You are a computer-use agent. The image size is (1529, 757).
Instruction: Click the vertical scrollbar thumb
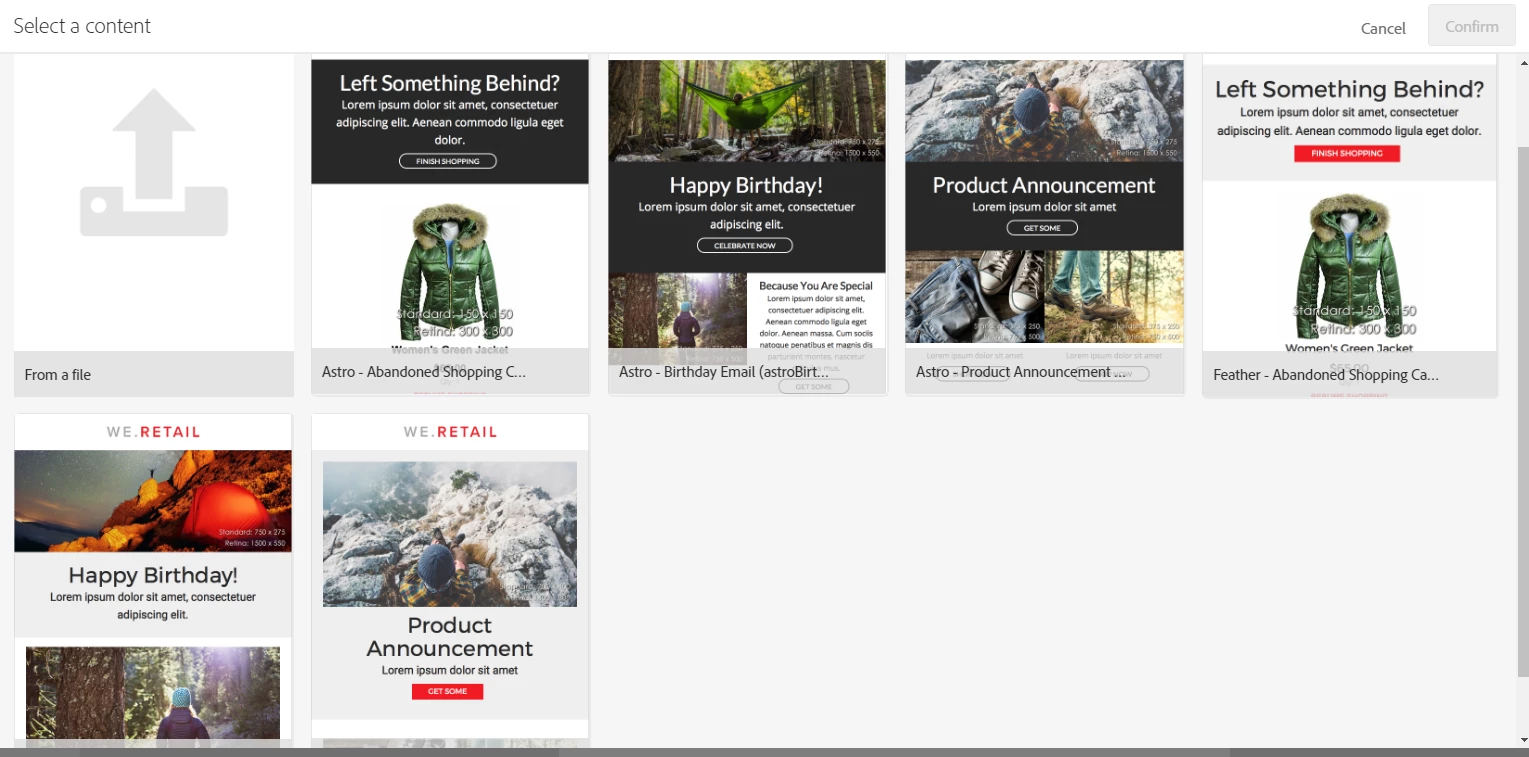click(x=1522, y=410)
